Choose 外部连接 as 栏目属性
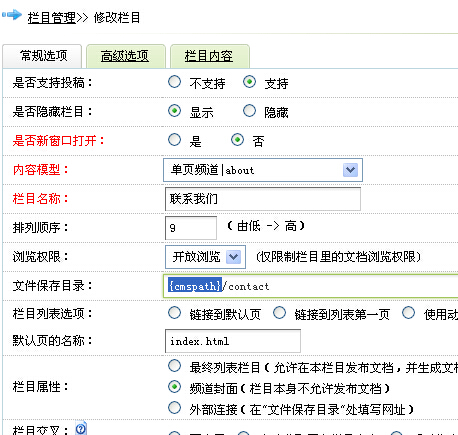Screen dimensions: 458x435 [x=174, y=408]
